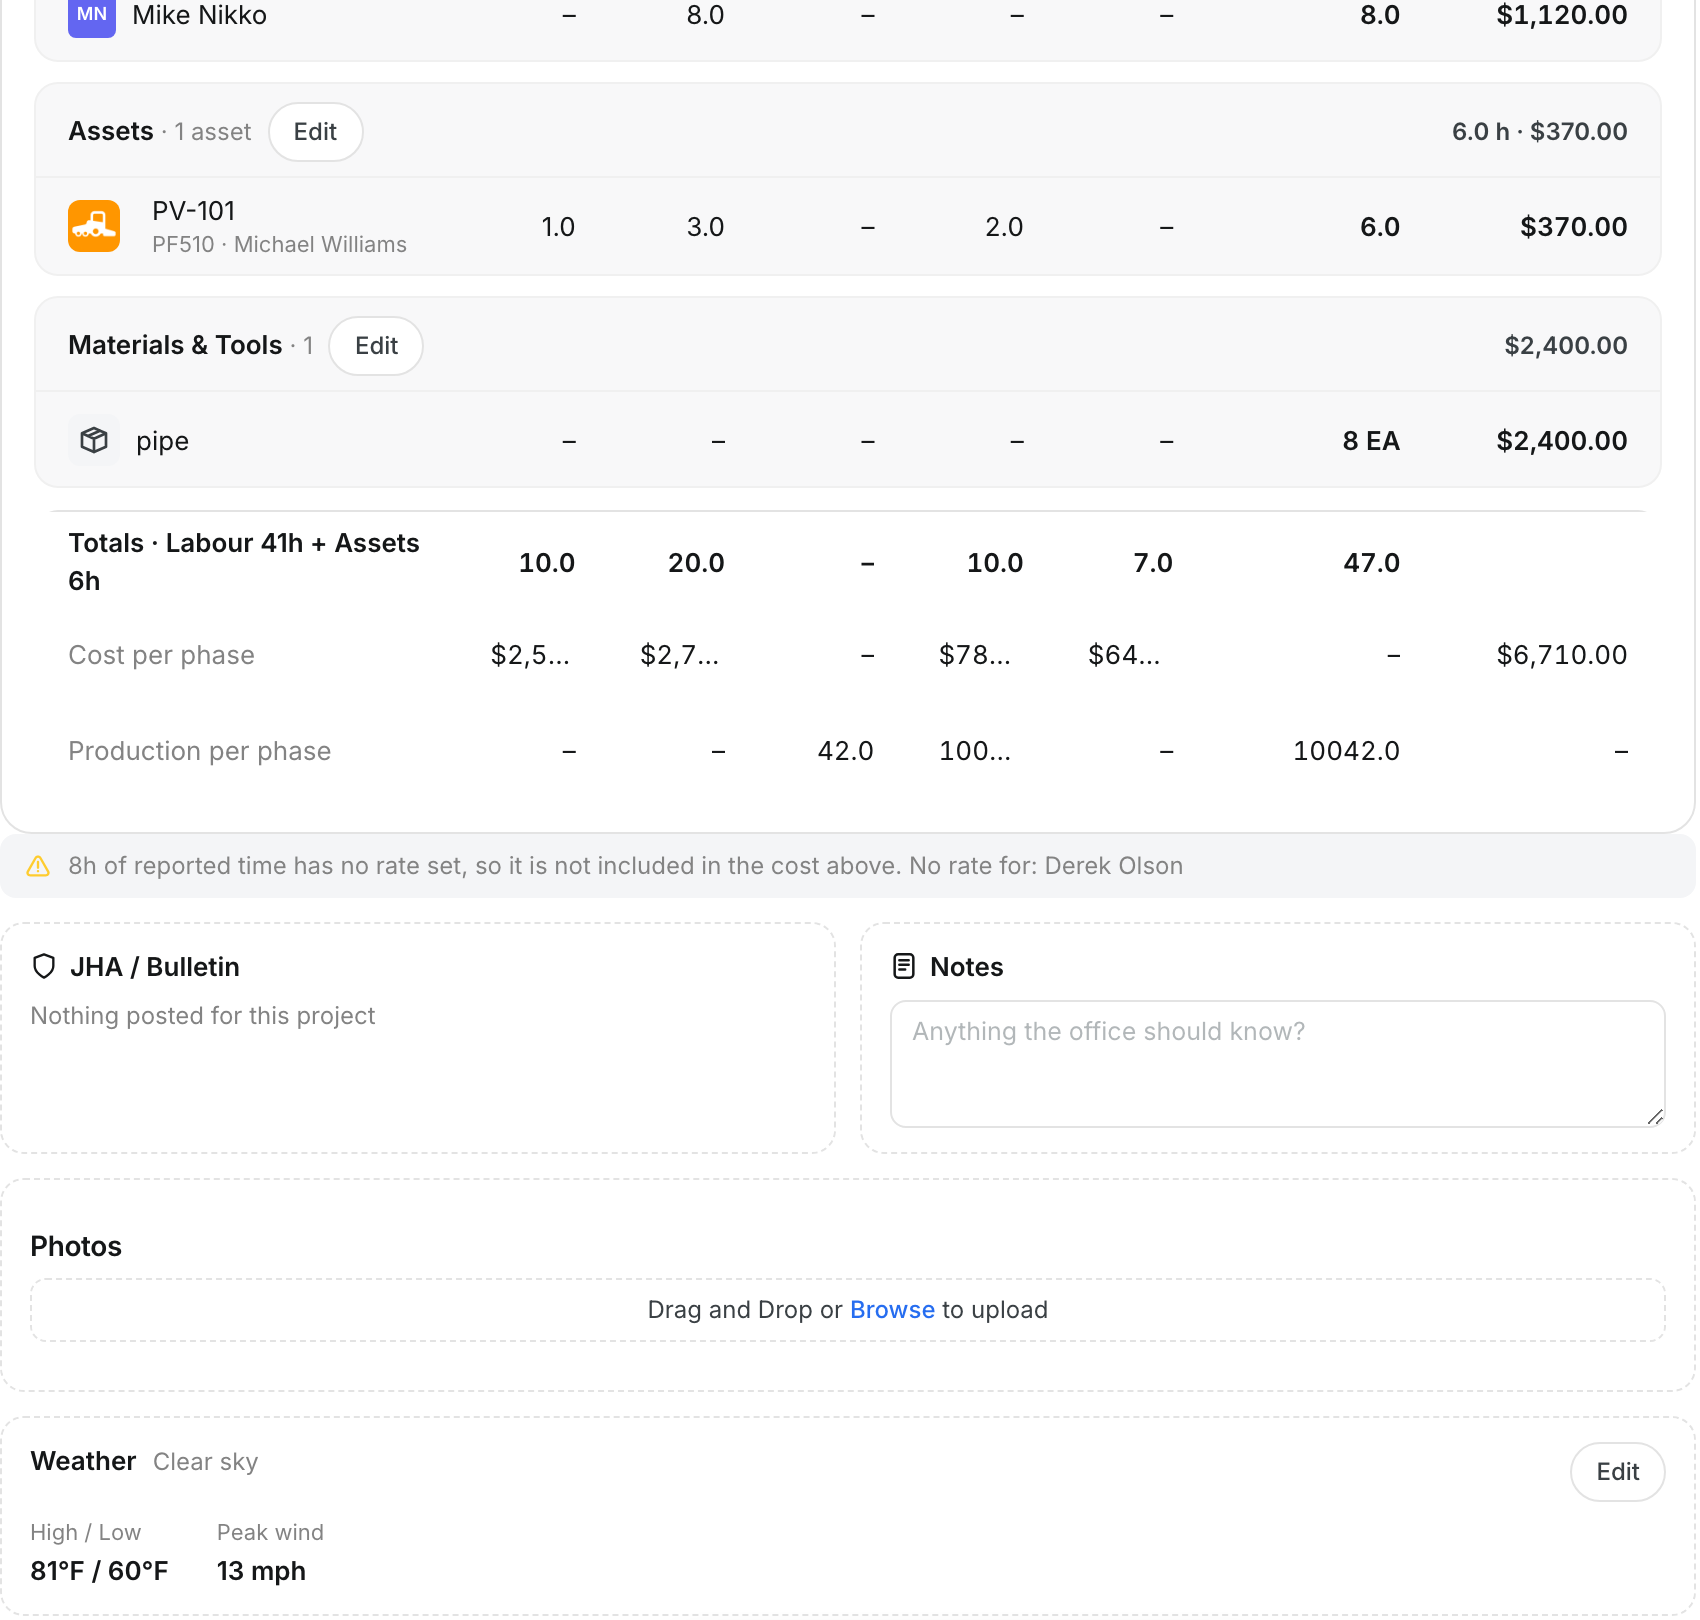
Task: Click the 7.0 value in Totals row
Action: click(1153, 563)
